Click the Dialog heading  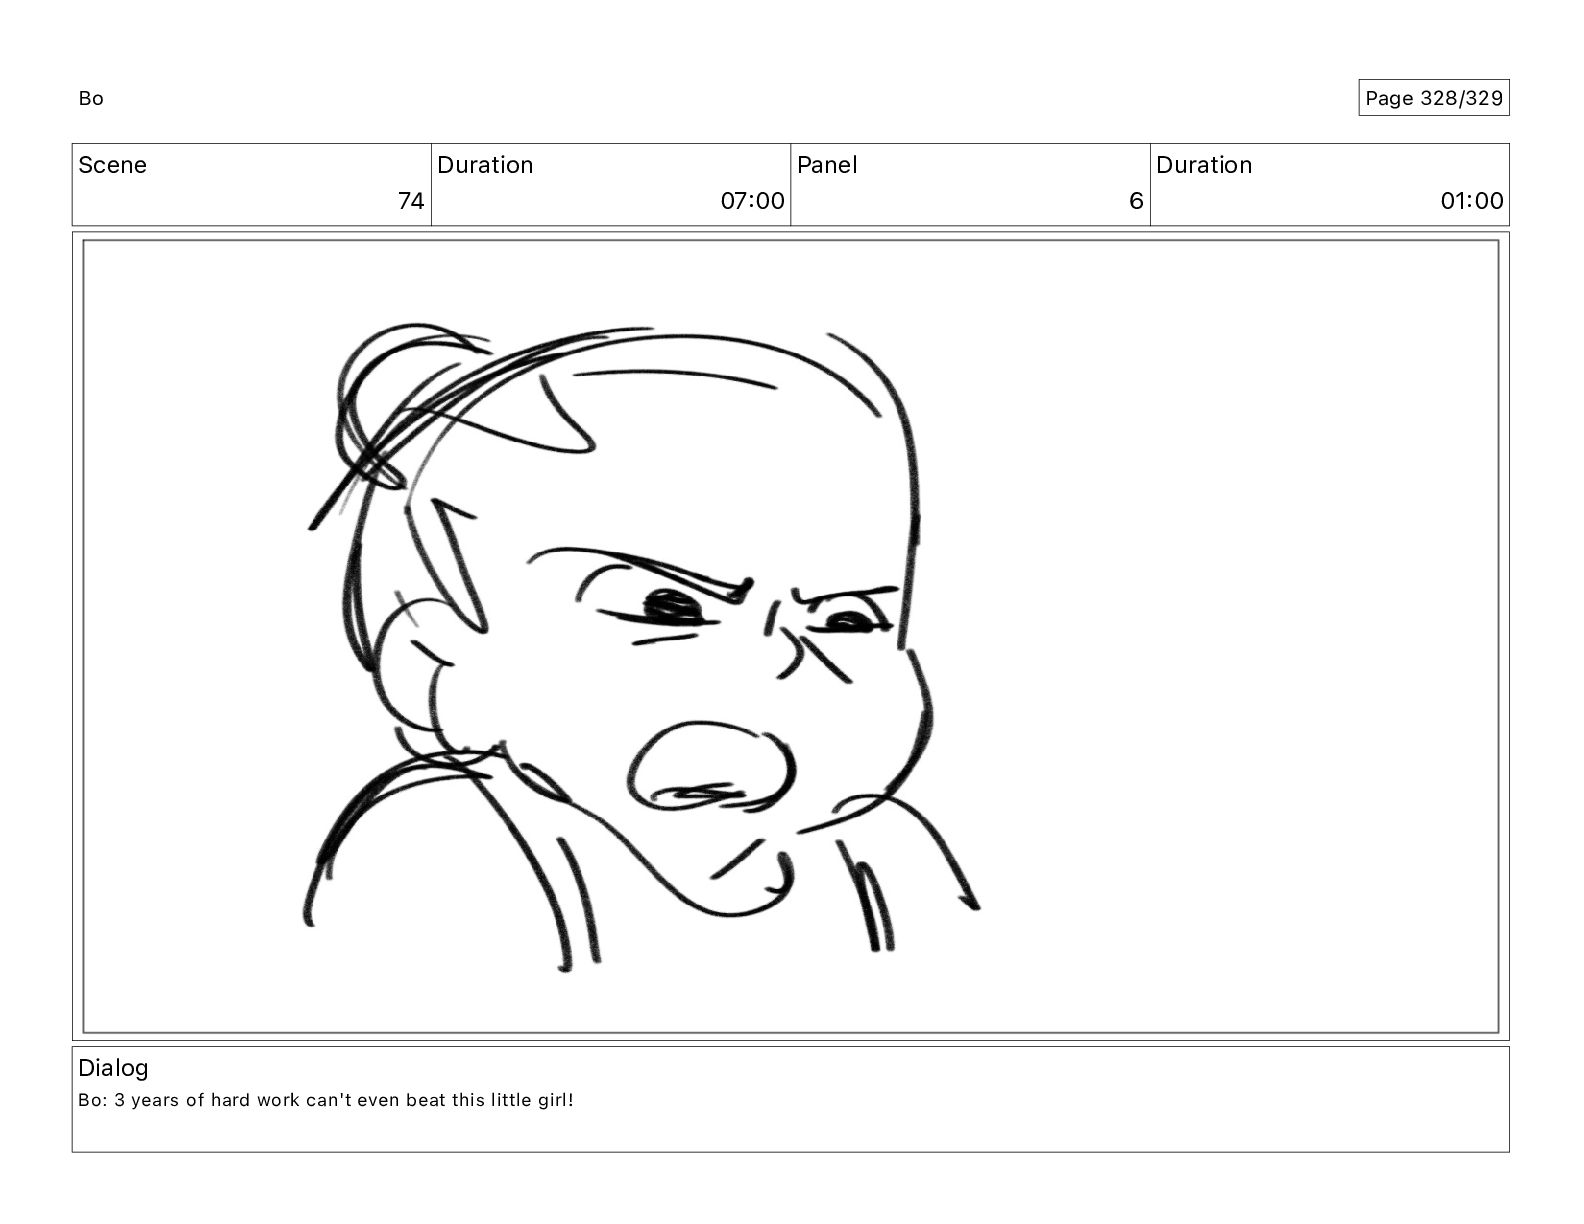pos(113,1068)
